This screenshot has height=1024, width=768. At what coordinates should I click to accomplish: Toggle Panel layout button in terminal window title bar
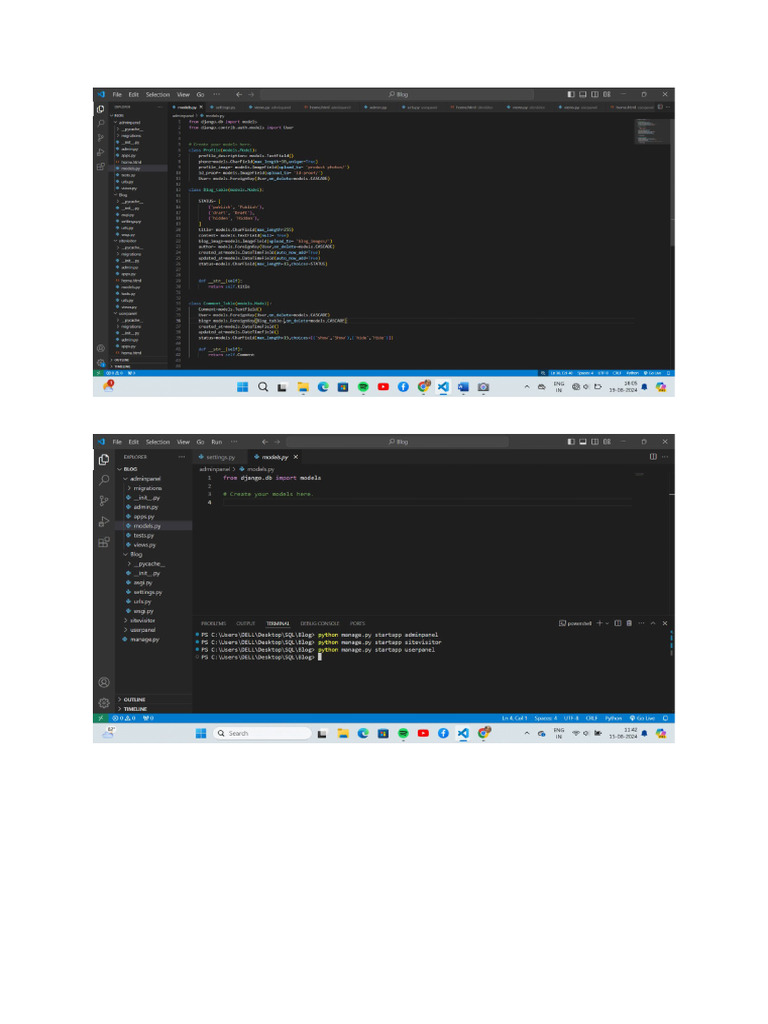pyautogui.click(x=583, y=441)
